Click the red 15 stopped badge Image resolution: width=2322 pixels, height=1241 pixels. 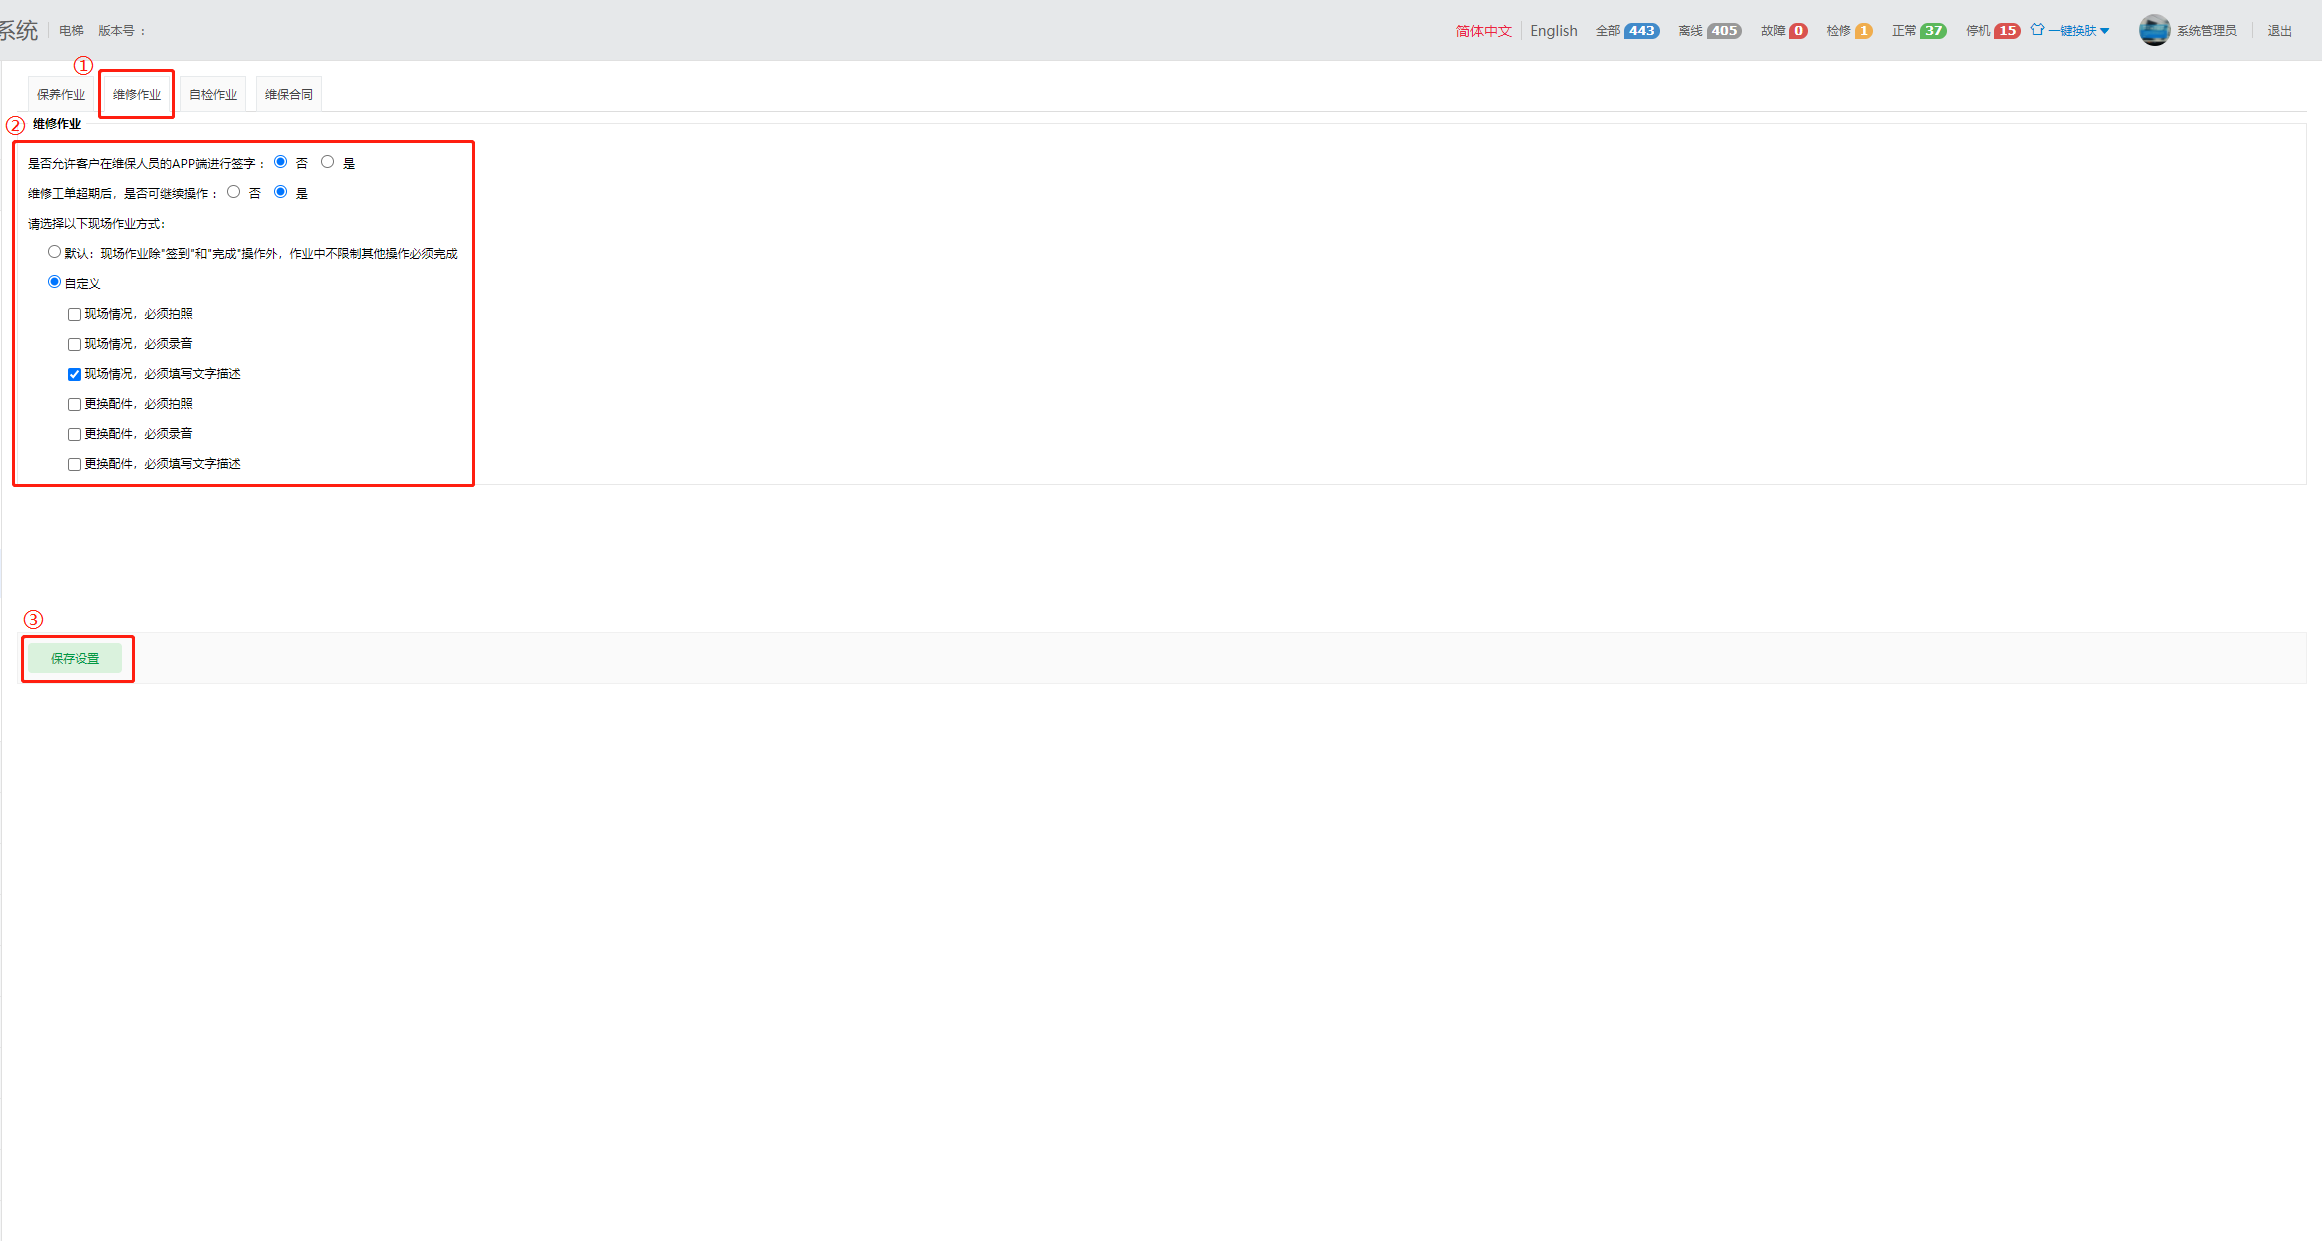point(2007,31)
